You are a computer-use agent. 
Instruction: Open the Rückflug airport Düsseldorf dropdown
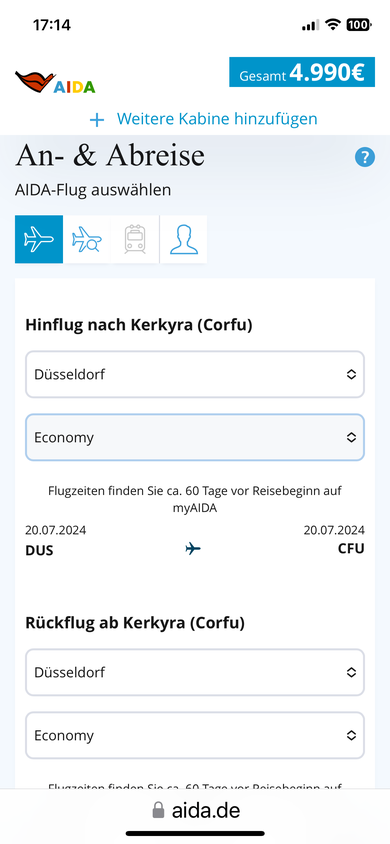point(195,672)
